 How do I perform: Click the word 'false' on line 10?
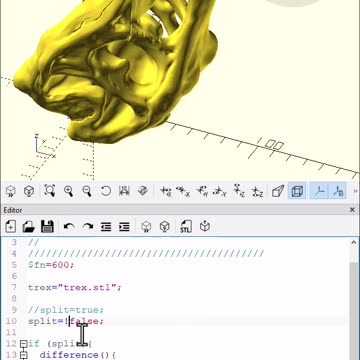point(84,321)
